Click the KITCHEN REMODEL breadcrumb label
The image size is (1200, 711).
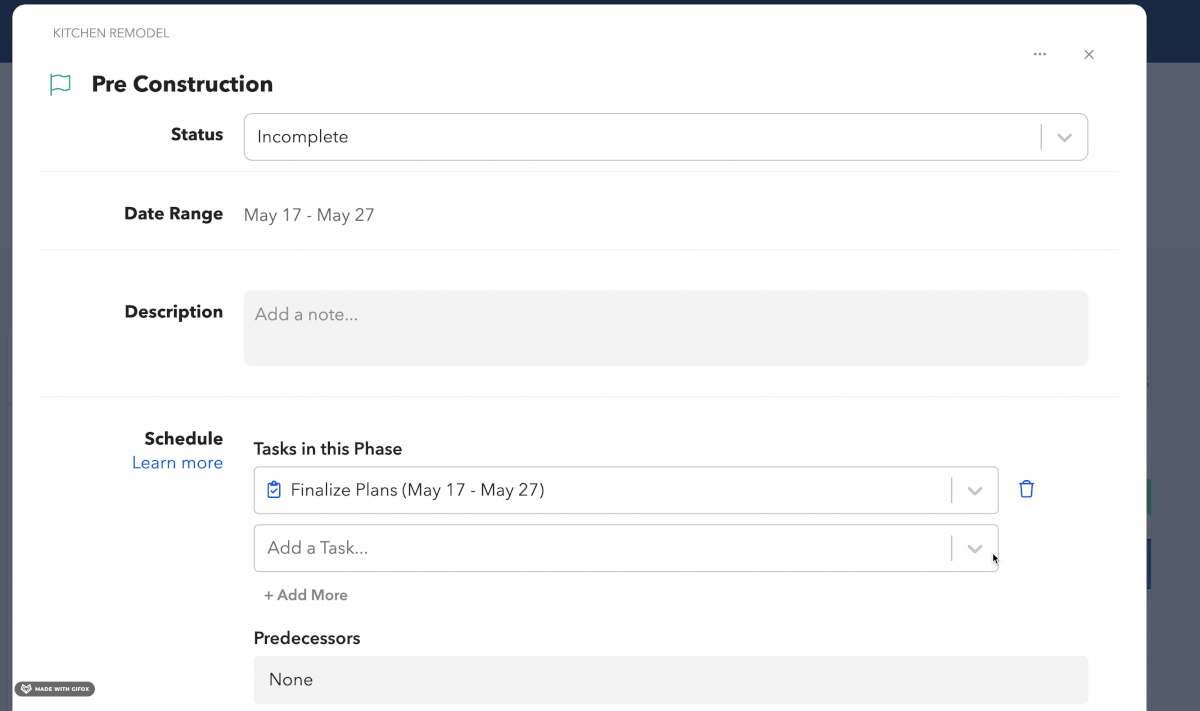111,33
